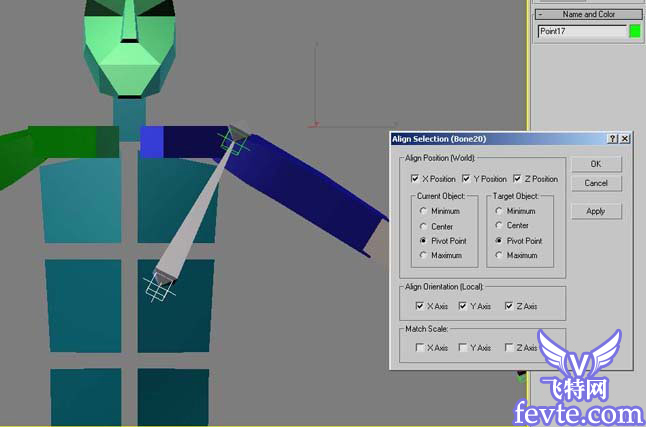Screen dimensions: 646x427
Task: Select the point helper at the shoulder
Action: tap(234, 141)
